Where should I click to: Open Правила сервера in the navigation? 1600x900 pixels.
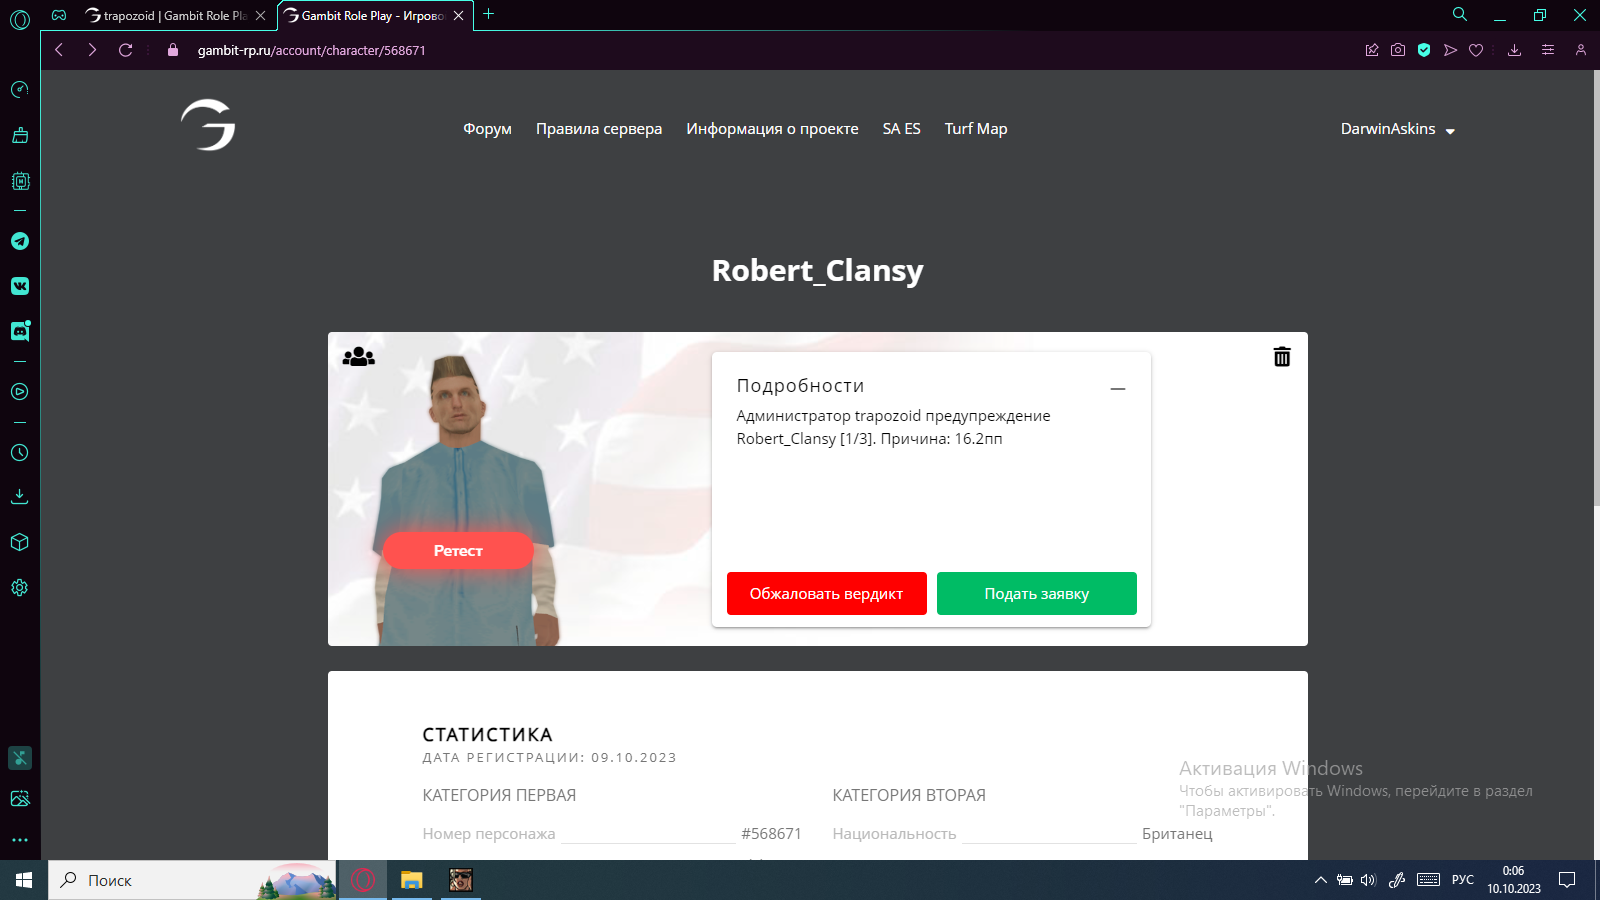(598, 129)
